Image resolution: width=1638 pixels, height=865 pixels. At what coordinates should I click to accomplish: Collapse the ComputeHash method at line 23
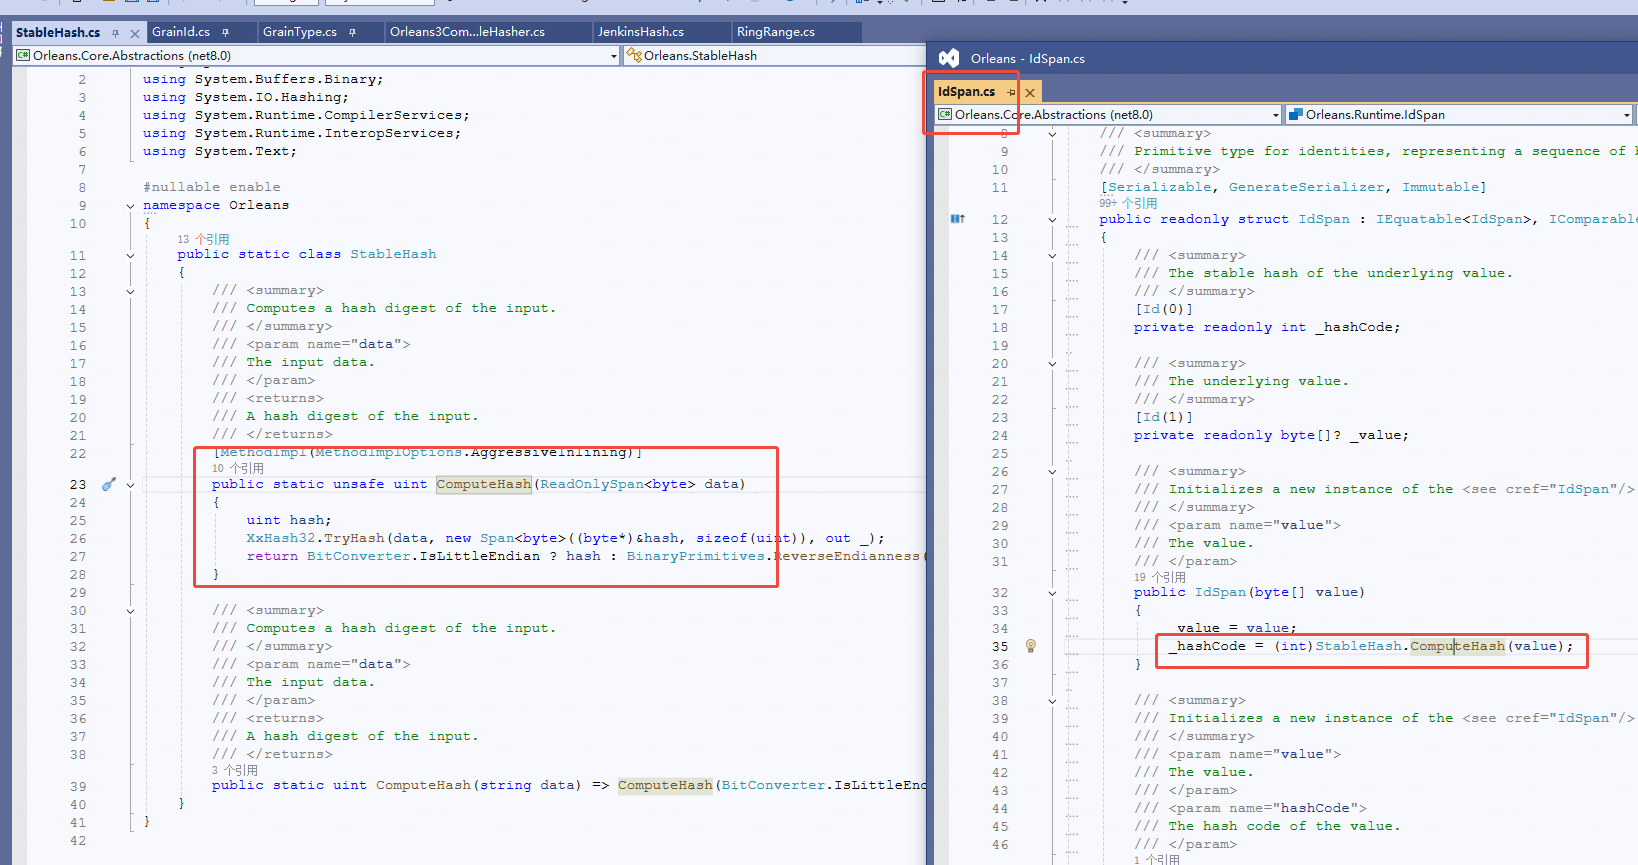pos(130,485)
